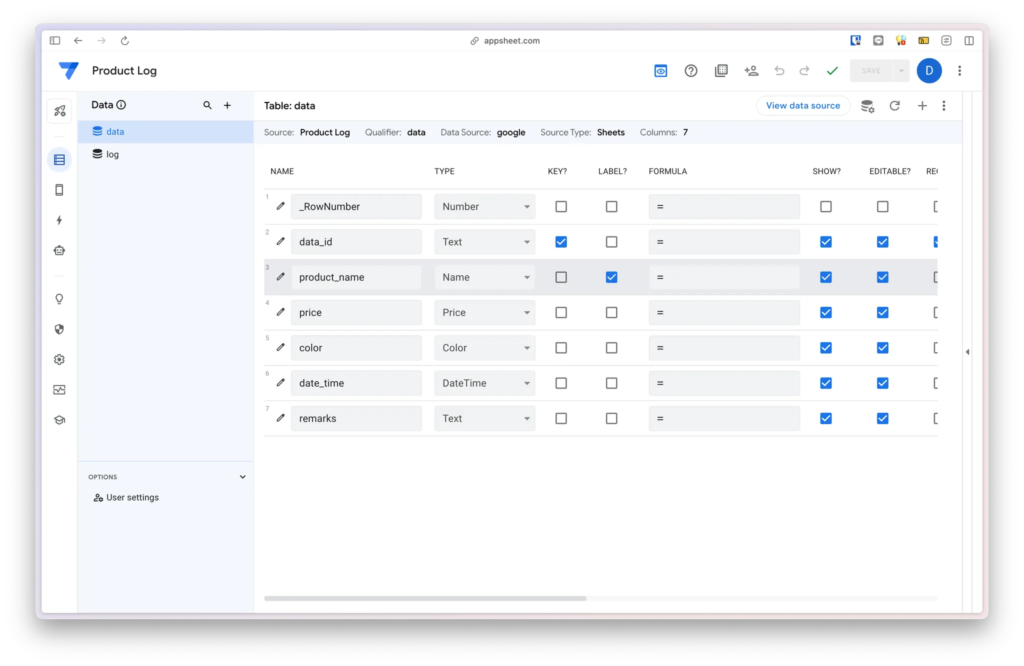Reload the browser page
The image size is (1024, 666).
click(125, 40)
